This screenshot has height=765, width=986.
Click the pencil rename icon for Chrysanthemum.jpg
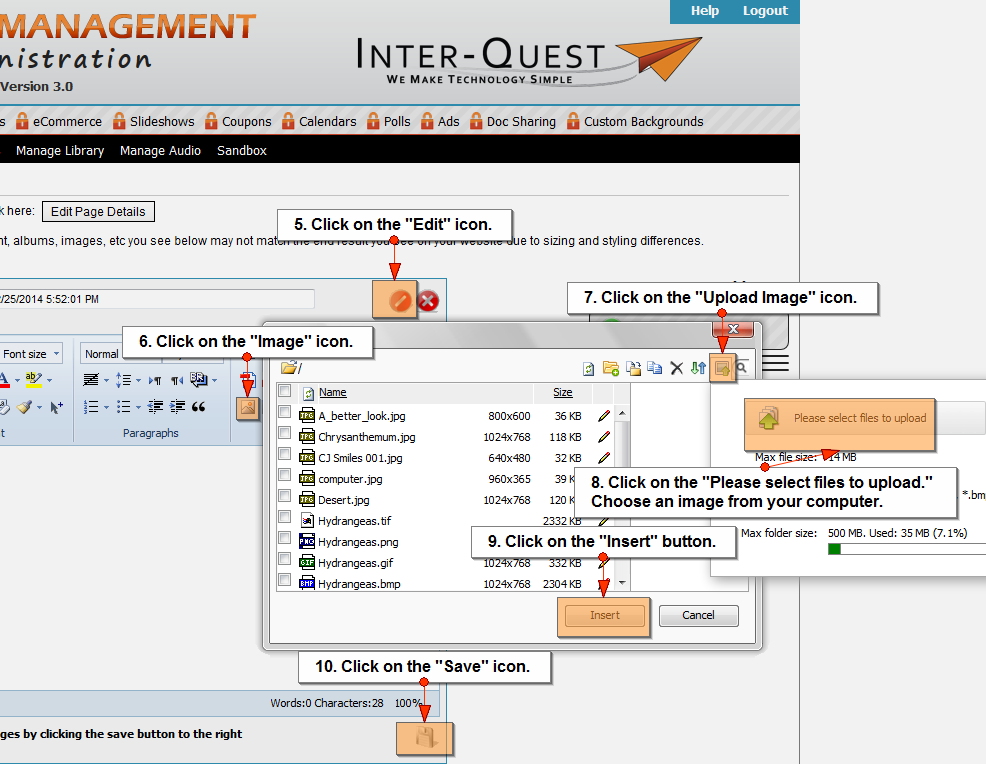tap(604, 437)
